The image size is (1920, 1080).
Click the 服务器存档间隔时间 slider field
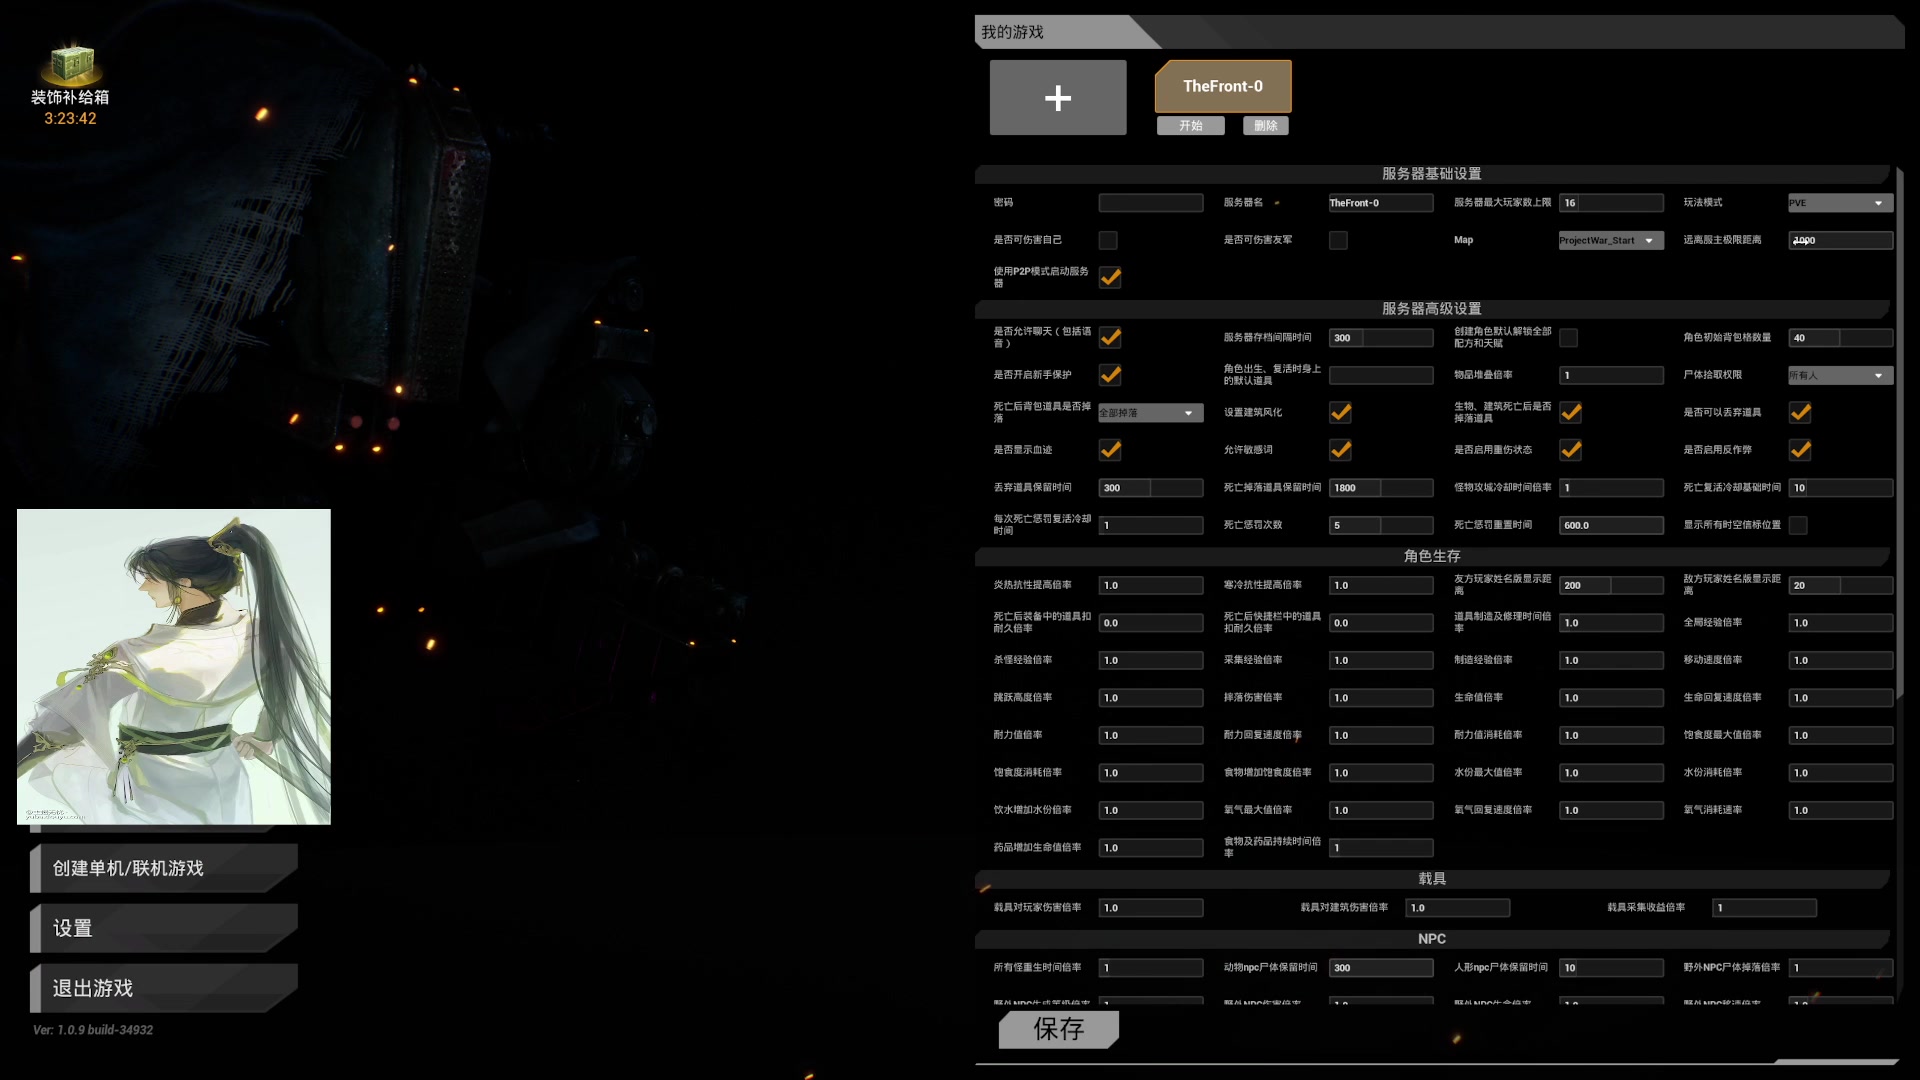coord(1380,338)
